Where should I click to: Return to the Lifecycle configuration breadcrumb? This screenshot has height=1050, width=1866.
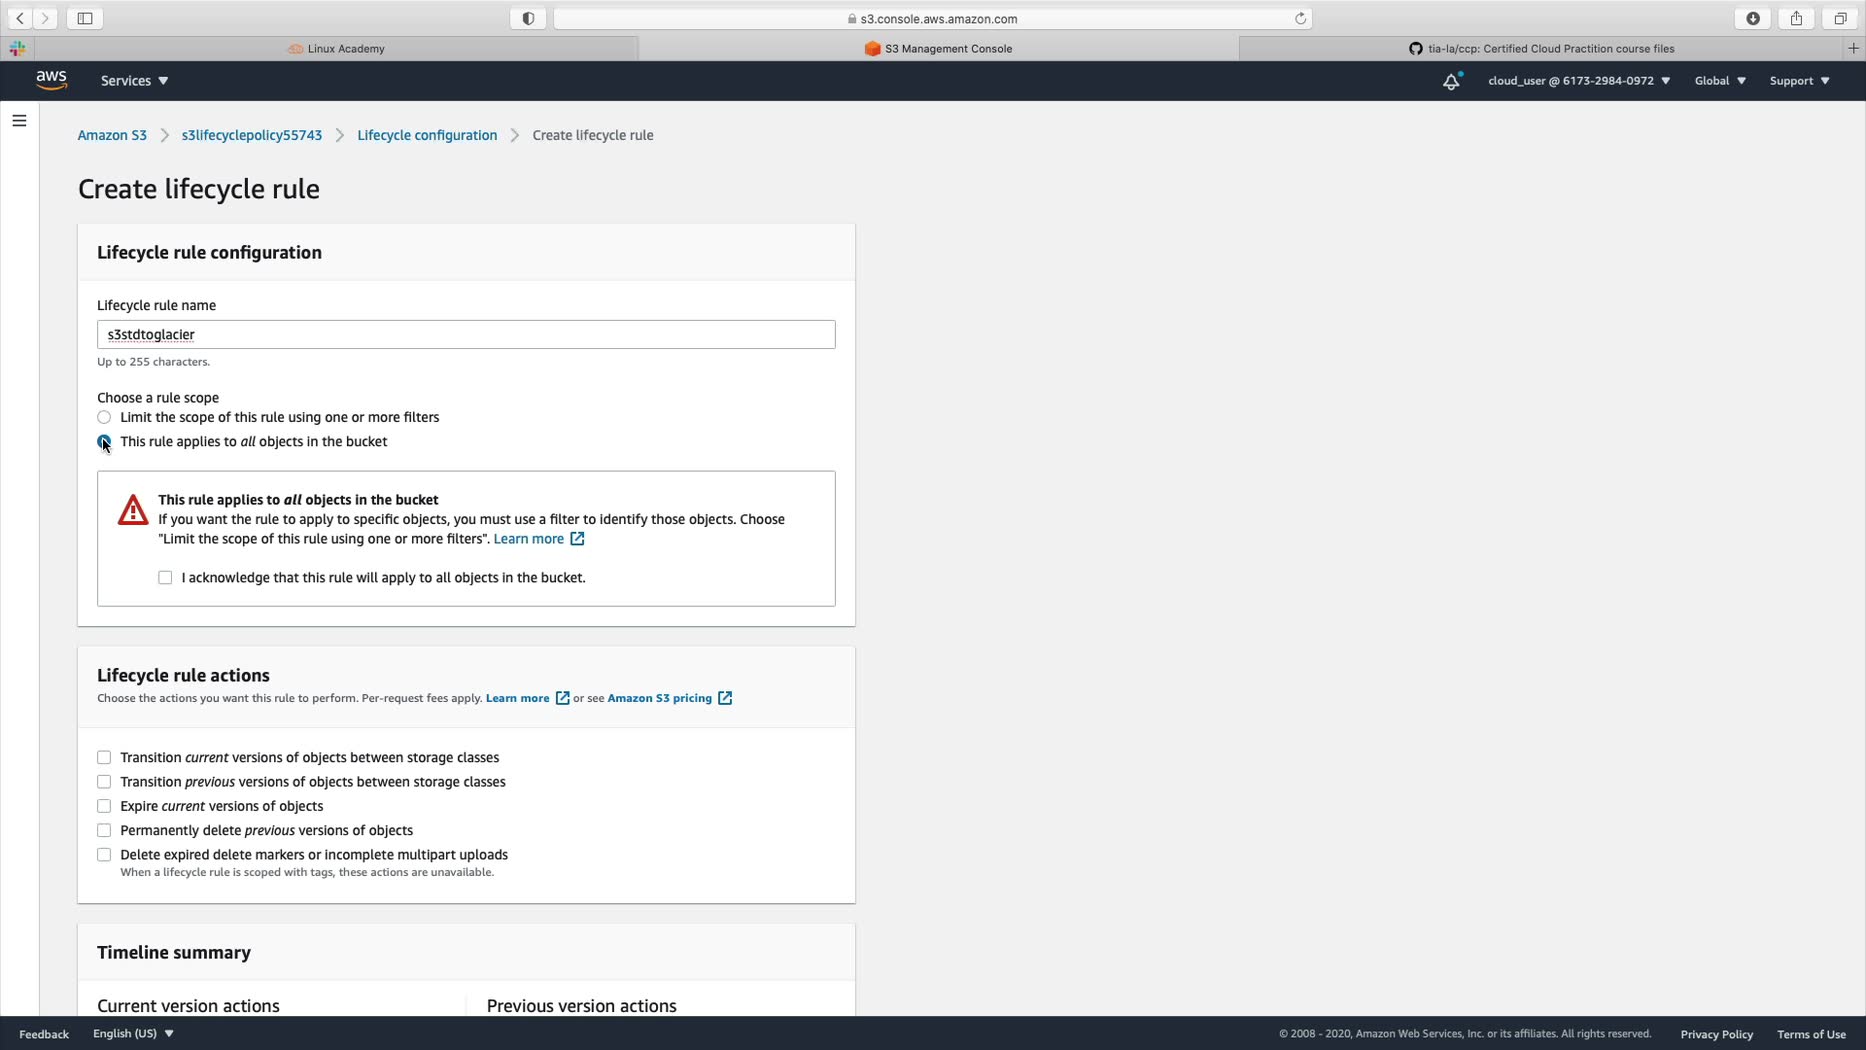(427, 135)
